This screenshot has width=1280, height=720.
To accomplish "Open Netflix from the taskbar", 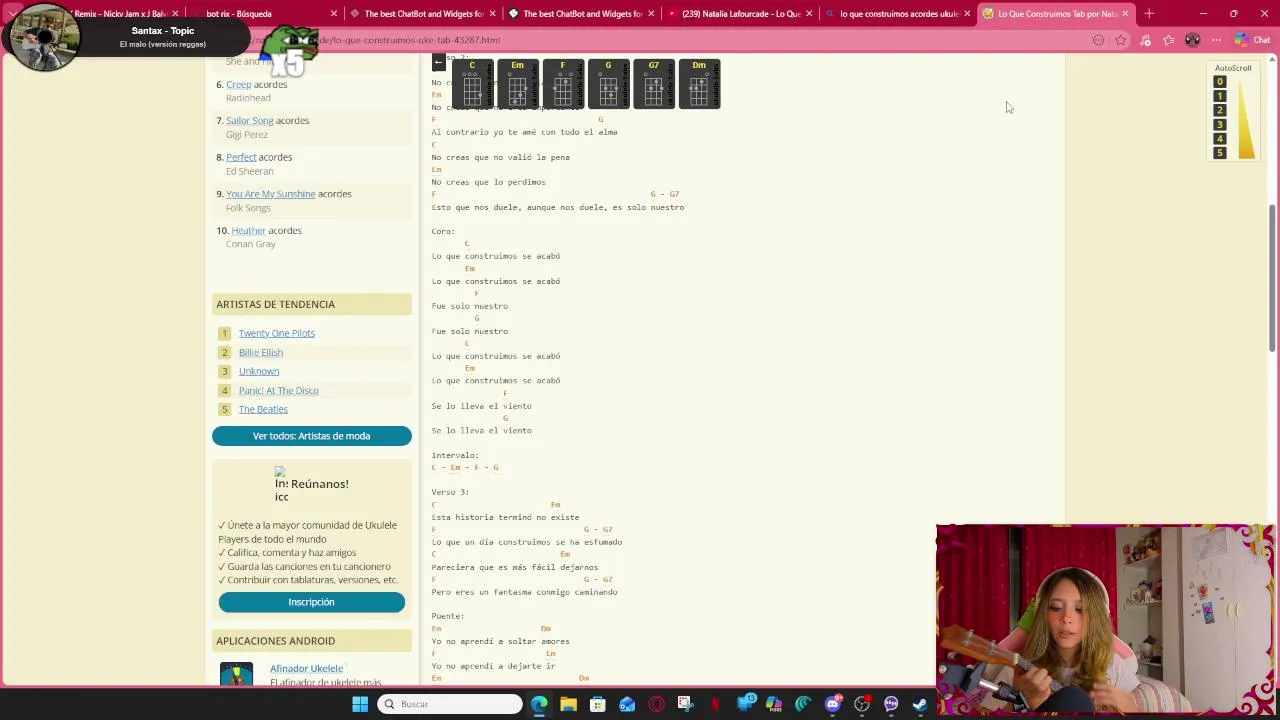I will pos(715,704).
